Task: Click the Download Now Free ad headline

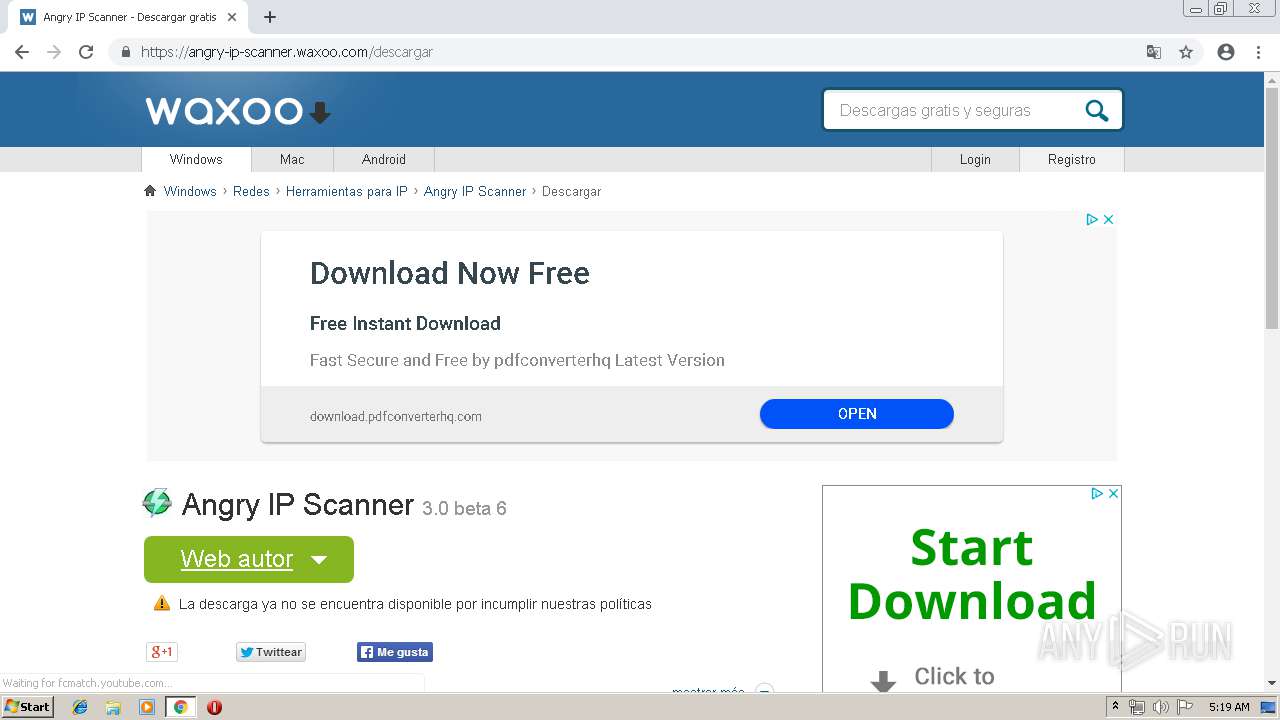Action: click(x=450, y=273)
